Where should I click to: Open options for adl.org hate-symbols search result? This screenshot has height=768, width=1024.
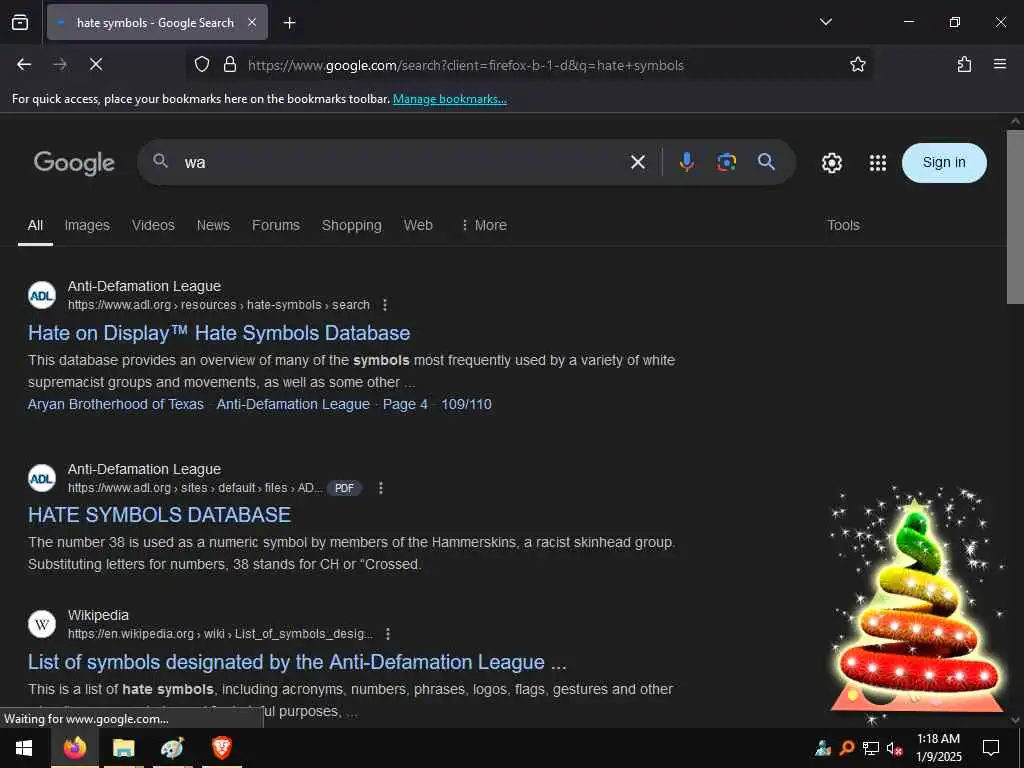[x=385, y=305]
